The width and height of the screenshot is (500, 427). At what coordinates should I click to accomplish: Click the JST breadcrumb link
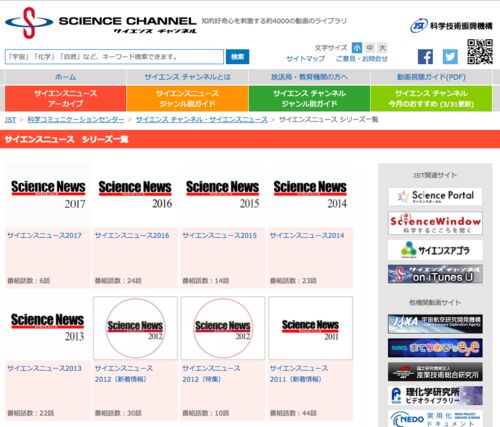[x=10, y=120]
